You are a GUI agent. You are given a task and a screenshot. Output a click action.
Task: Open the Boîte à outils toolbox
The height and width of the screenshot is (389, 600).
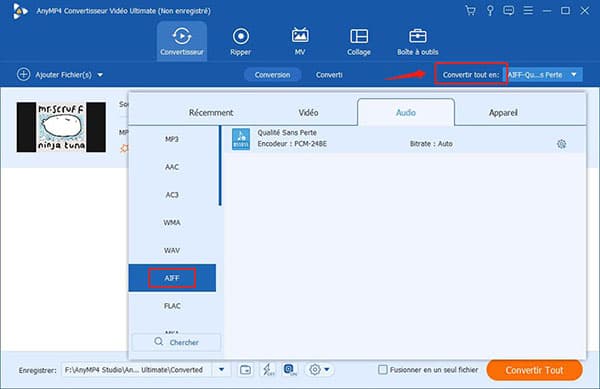pyautogui.click(x=417, y=41)
